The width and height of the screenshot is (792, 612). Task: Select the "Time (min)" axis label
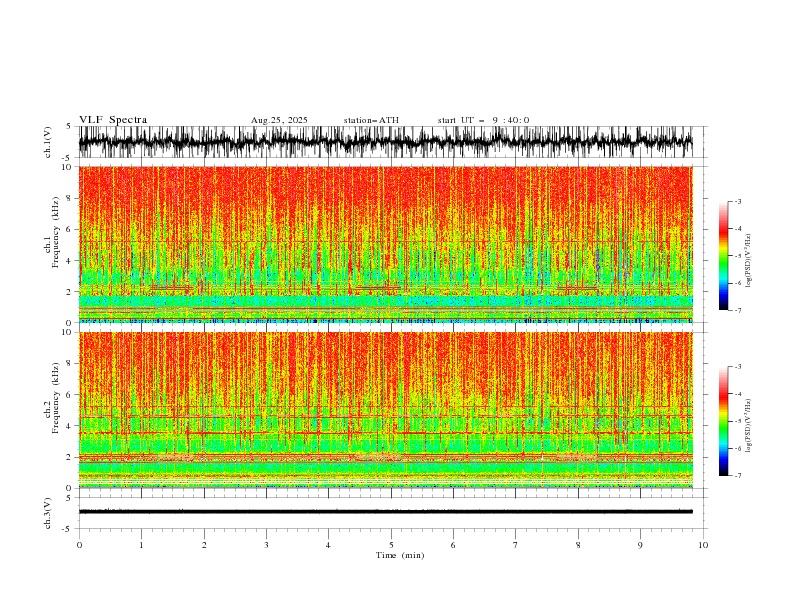400,555
